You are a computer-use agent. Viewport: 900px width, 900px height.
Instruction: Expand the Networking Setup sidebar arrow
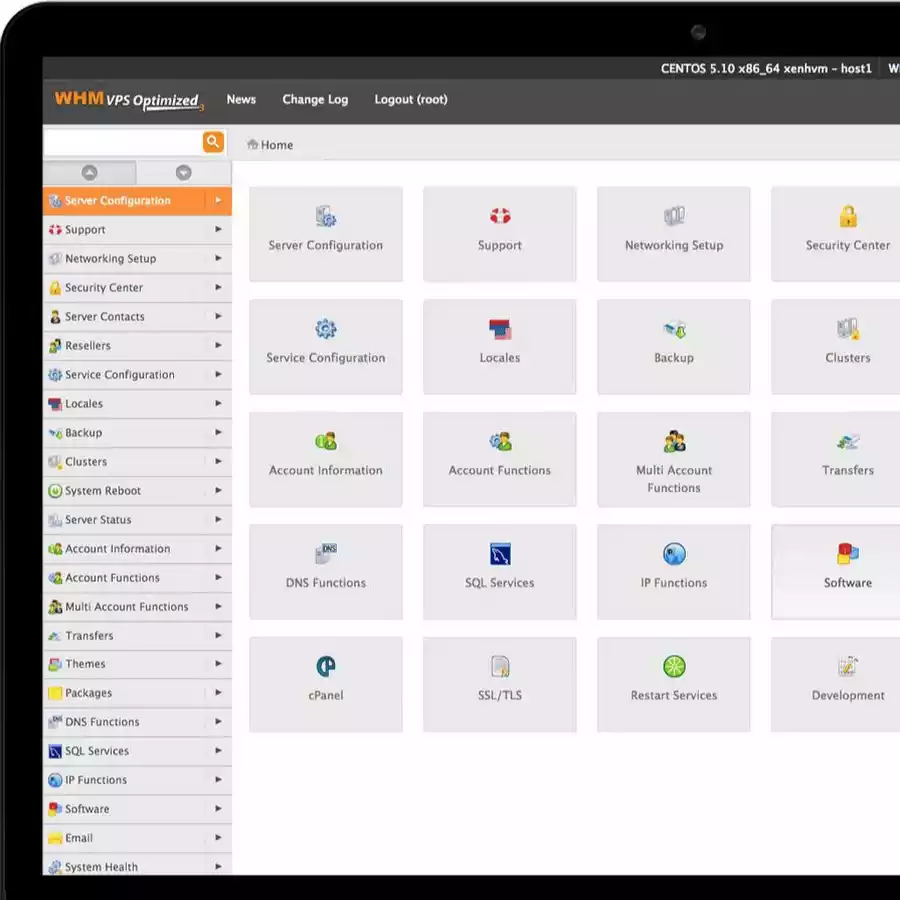(218, 258)
